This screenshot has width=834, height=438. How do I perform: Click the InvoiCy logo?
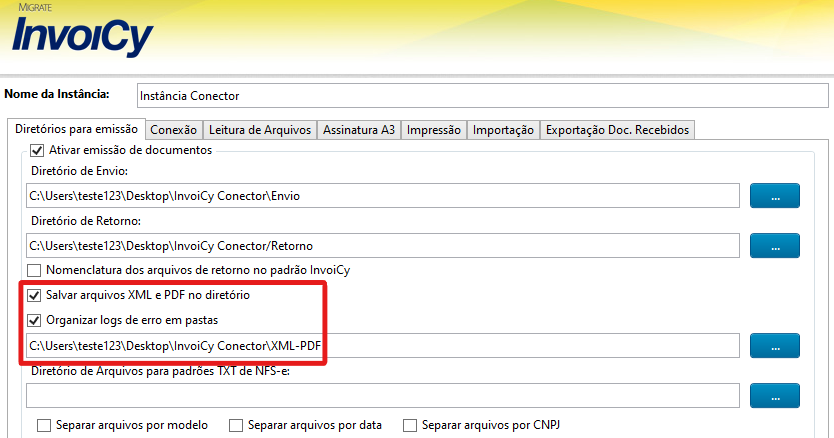click(82, 34)
